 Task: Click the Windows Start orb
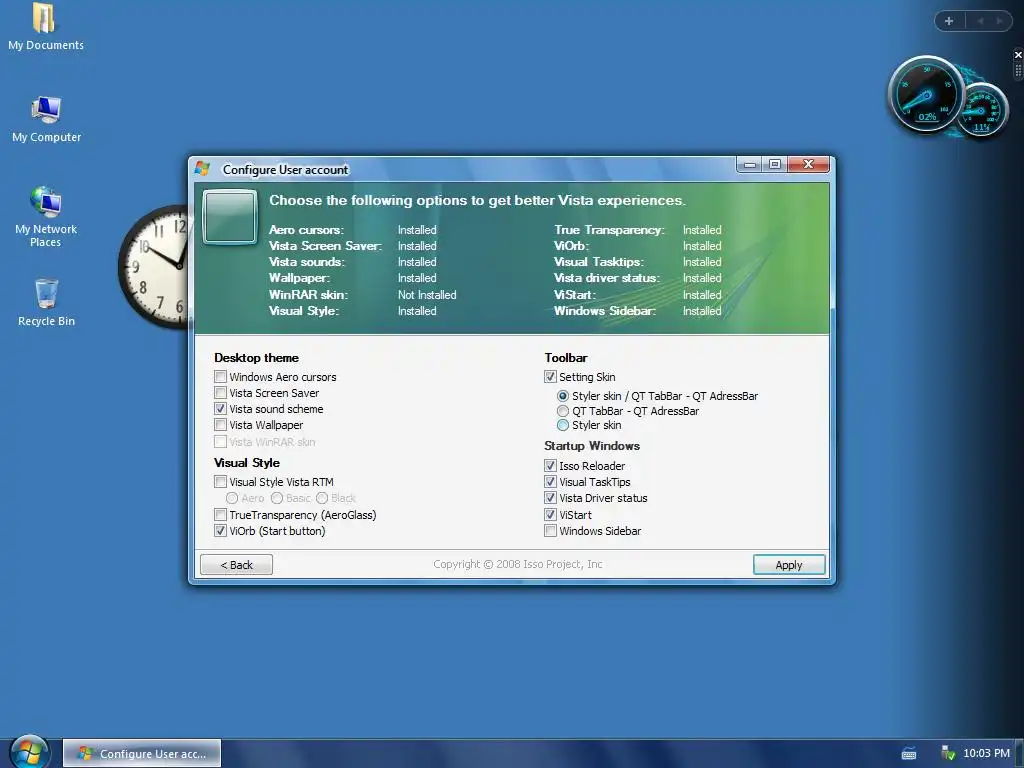point(29,751)
